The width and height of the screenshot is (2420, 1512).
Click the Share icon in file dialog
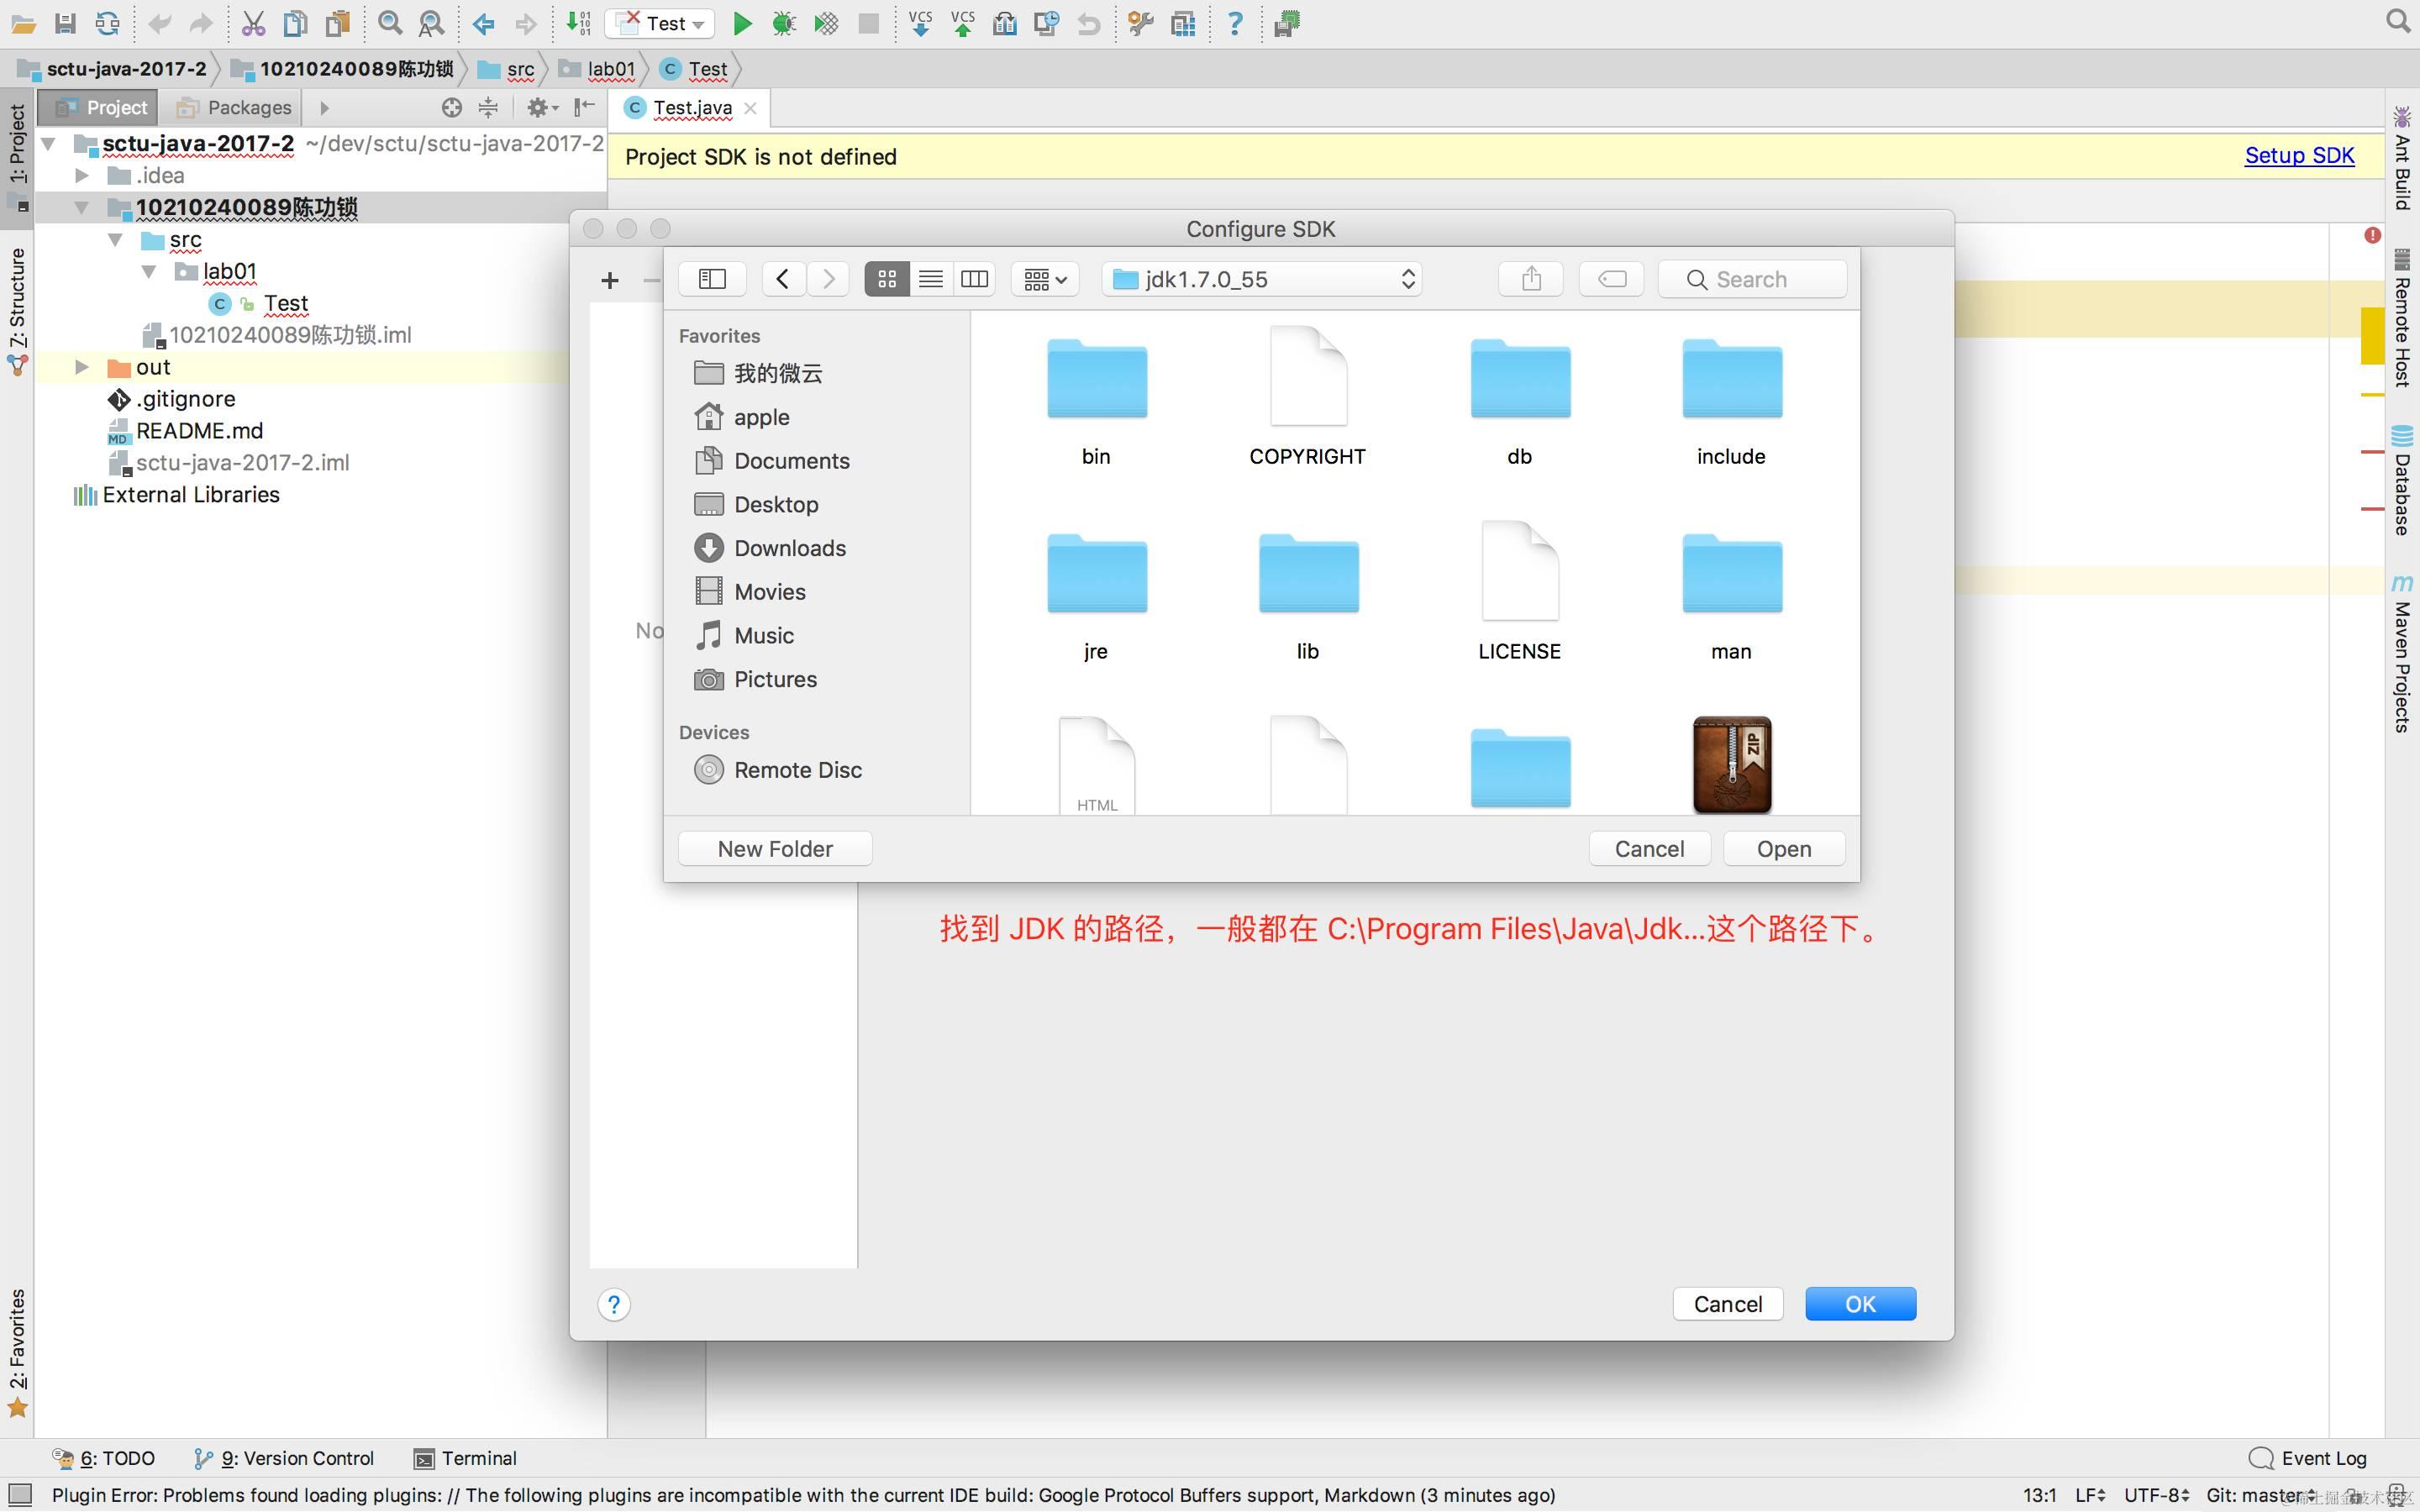coord(1530,279)
